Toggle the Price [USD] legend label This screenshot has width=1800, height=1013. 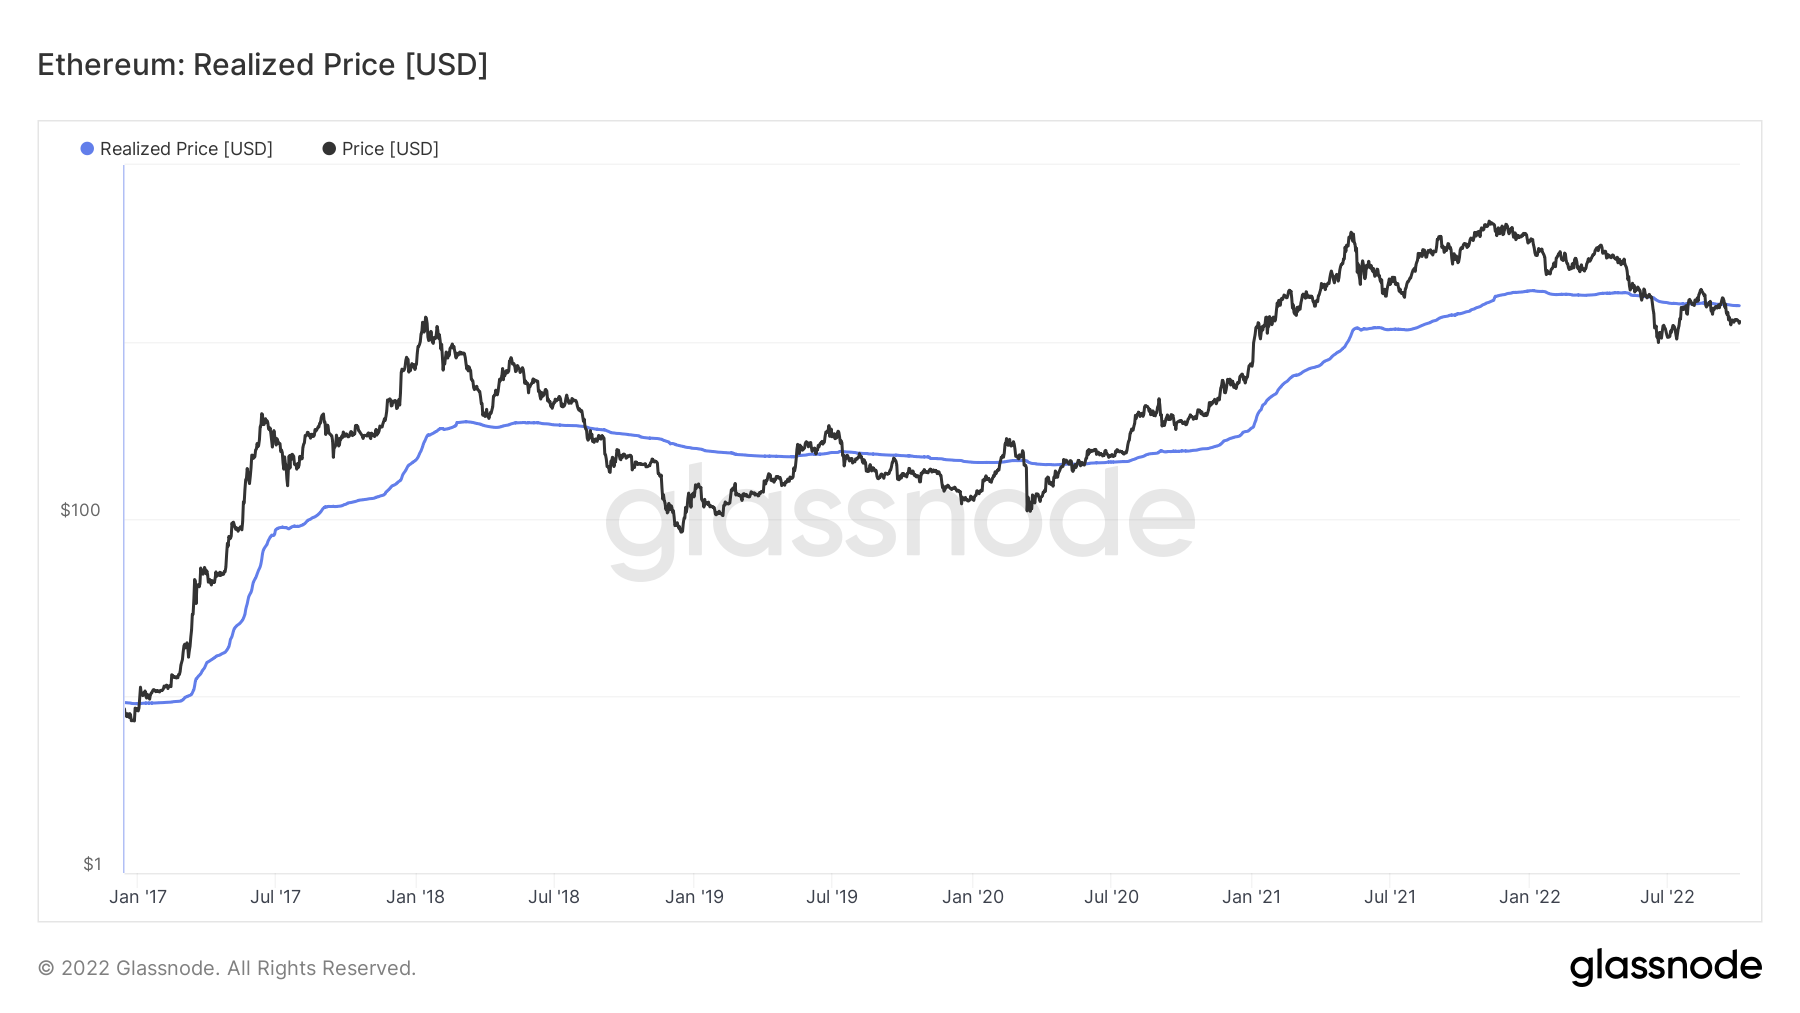point(390,149)
